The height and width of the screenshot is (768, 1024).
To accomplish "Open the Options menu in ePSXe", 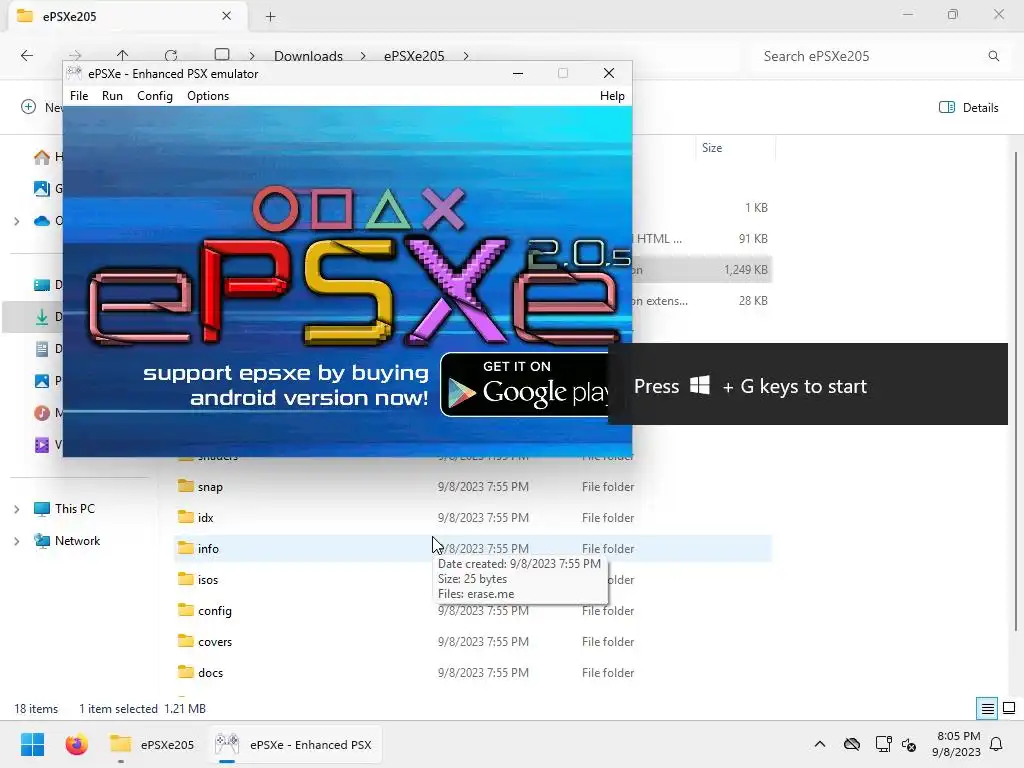I will (x=208, y=96).
